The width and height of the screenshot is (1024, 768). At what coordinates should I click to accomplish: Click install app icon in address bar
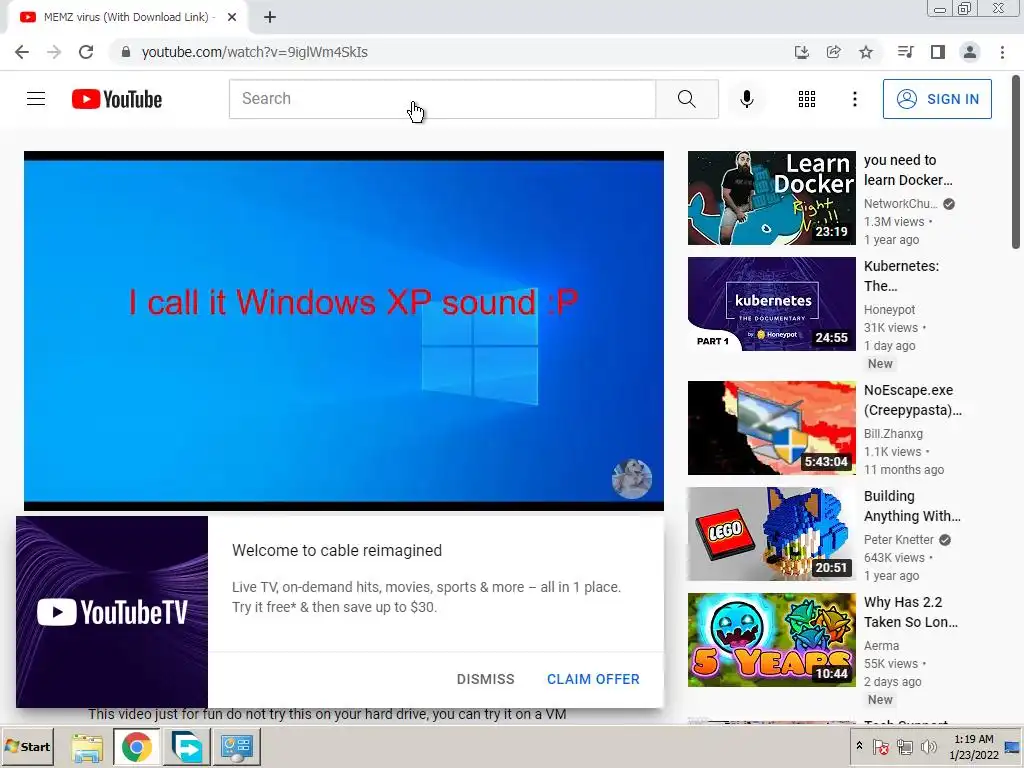[x=802, y=52]
